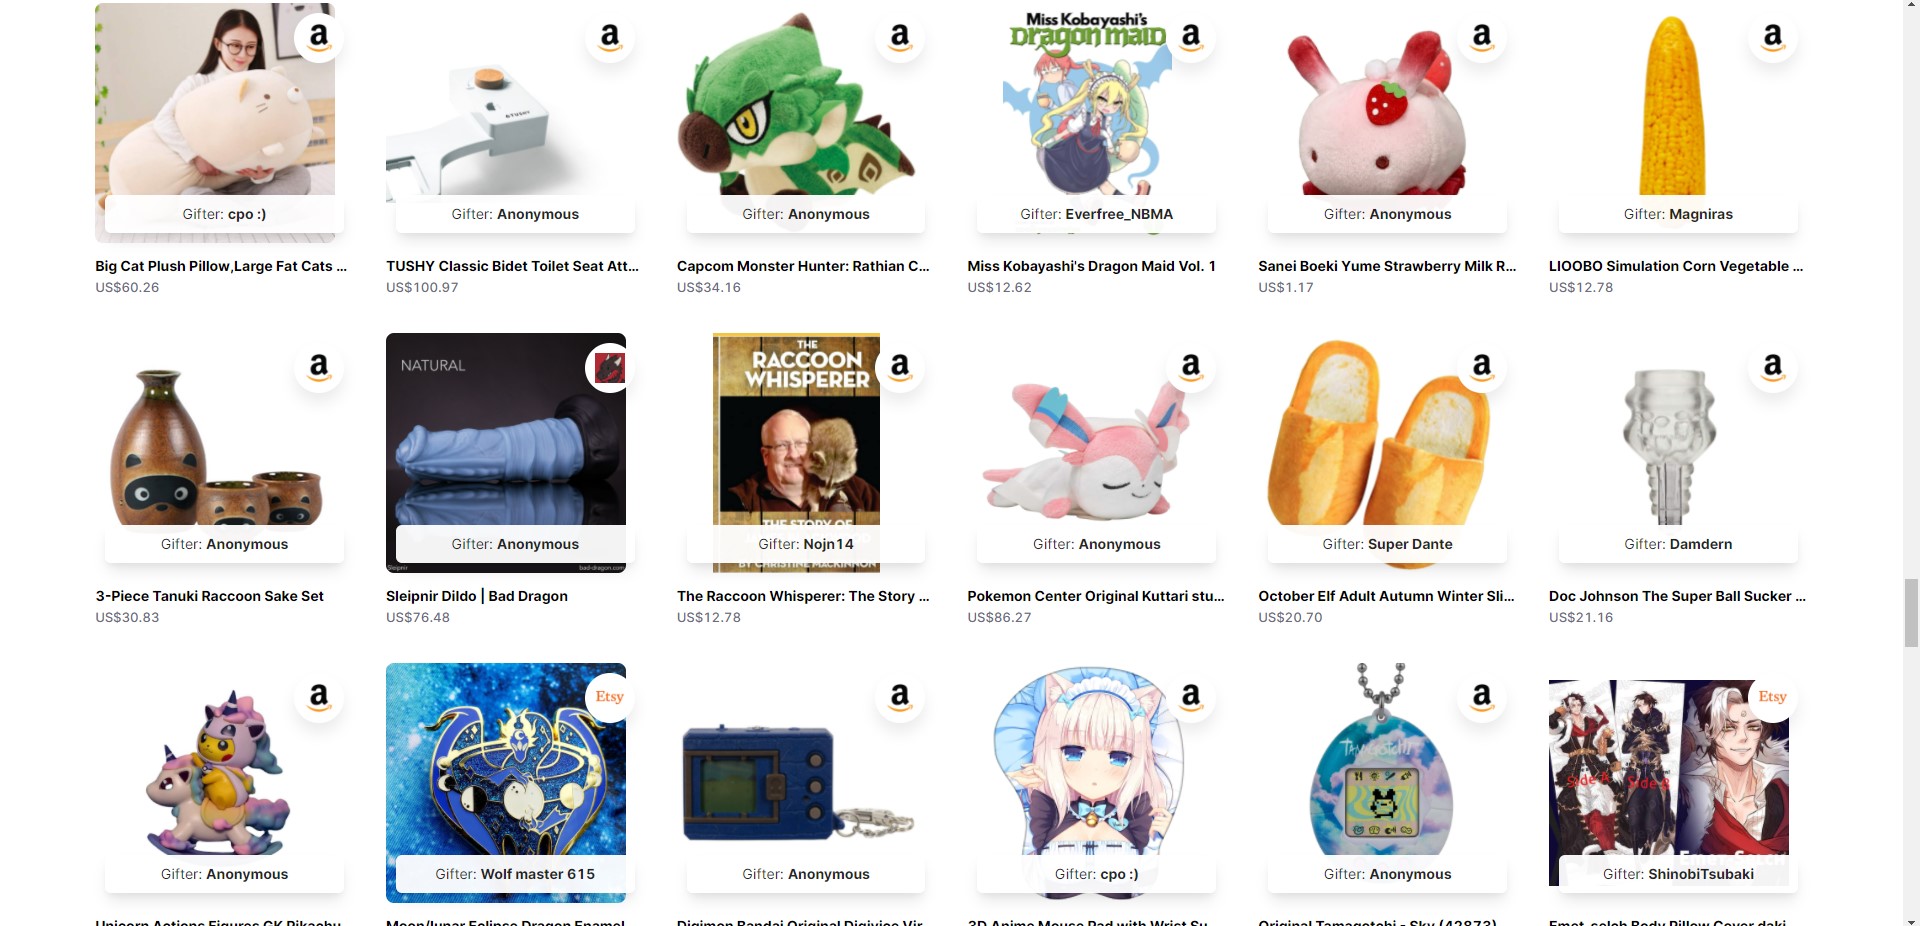Click Amazon icon on Pokemon Kuttari plush
This screenshot has height=926, width=1920.
click(1191, 368)
